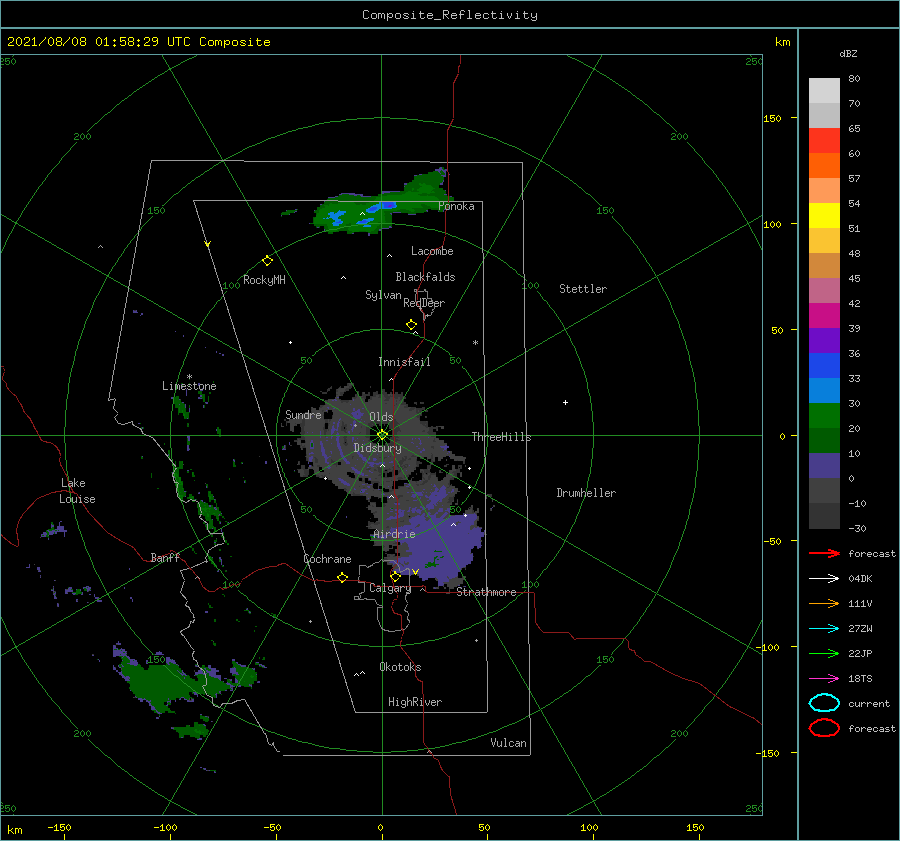Click the yellow radar center marker near Olds

[x=382, y=435]
